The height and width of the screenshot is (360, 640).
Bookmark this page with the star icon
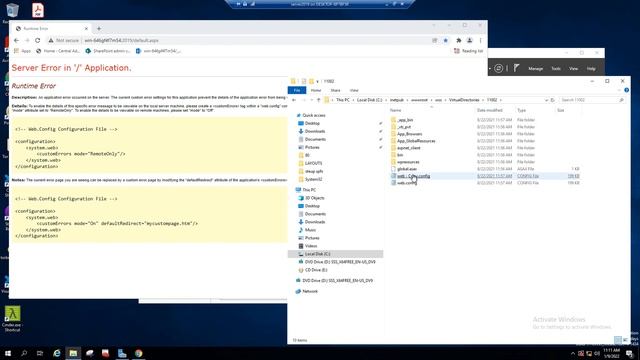[x=446, y=40]
